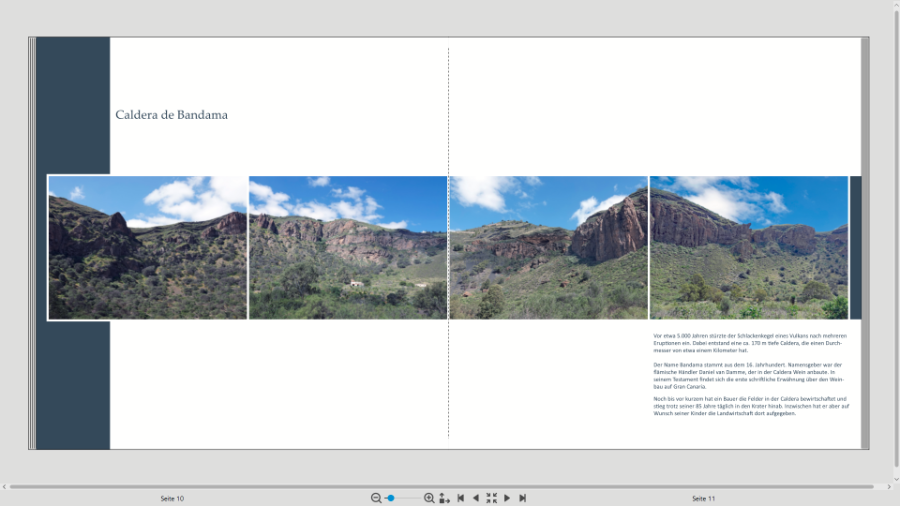Click the shrink to fit view icon

click(491, 498)
